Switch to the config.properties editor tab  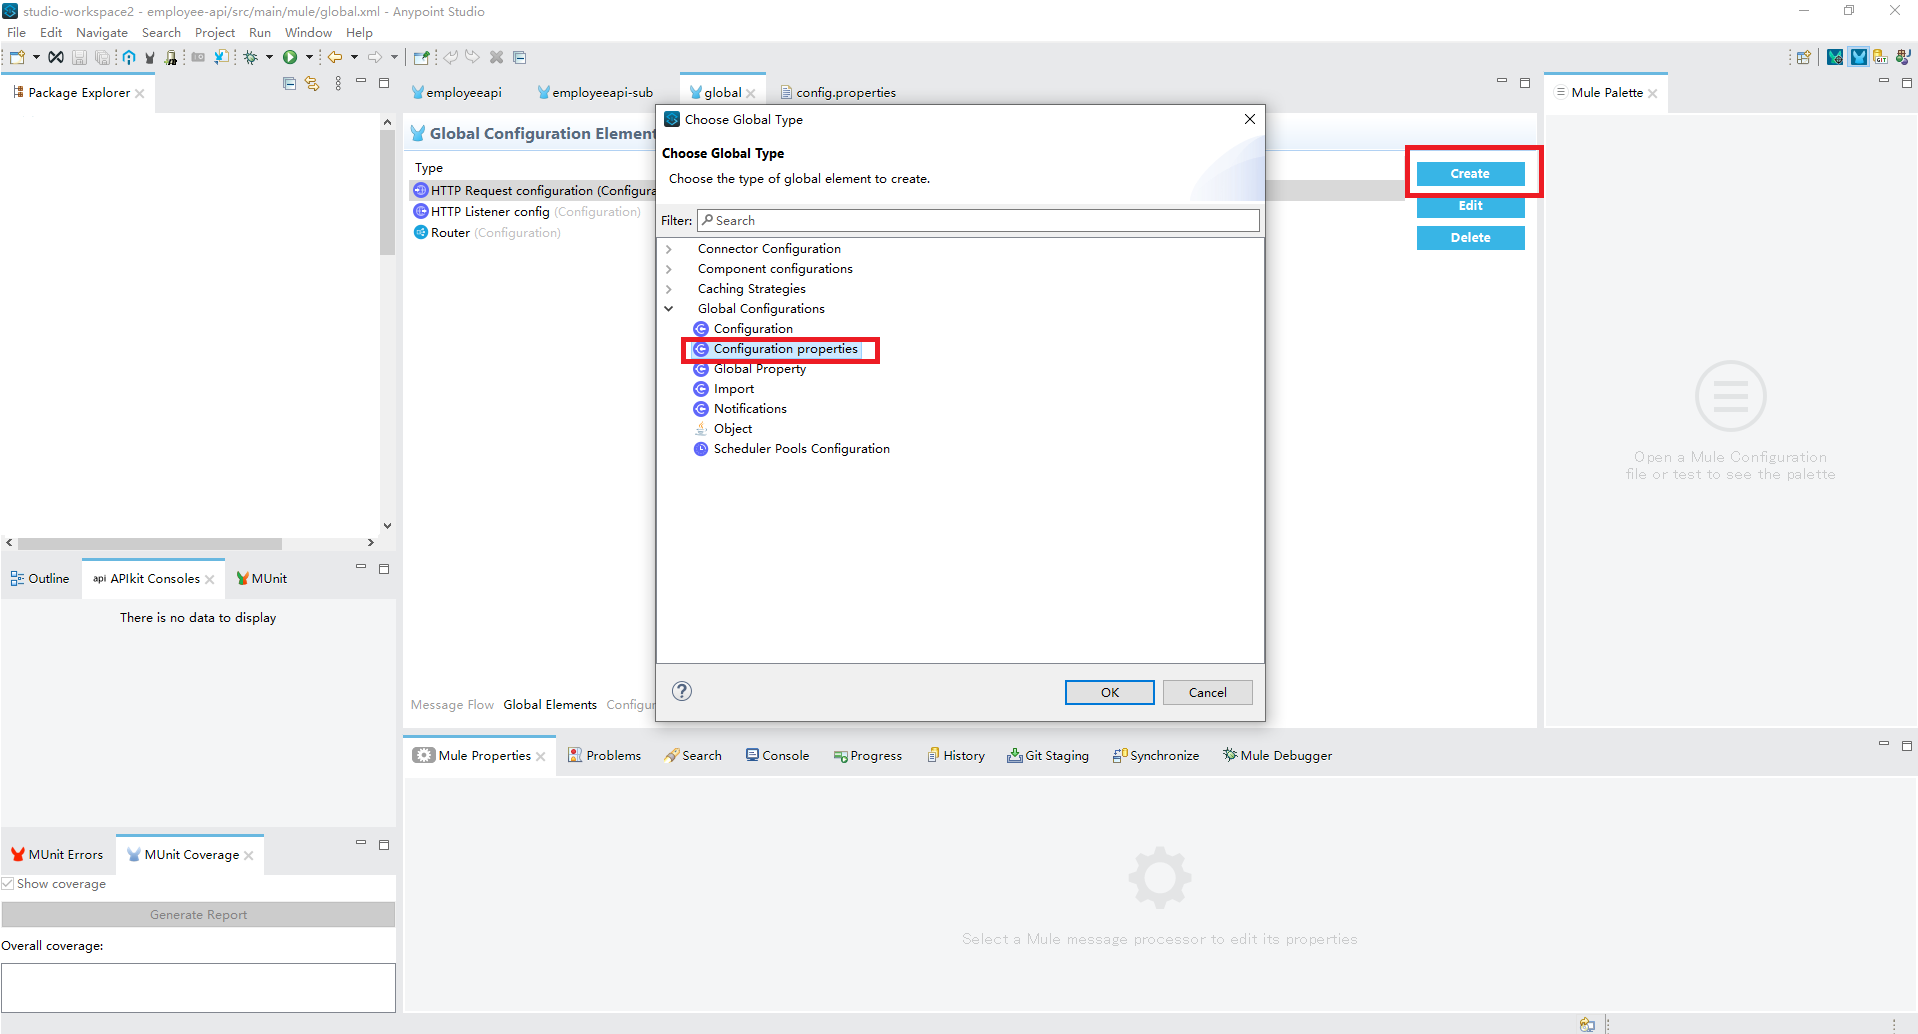[x=845, y=92]
